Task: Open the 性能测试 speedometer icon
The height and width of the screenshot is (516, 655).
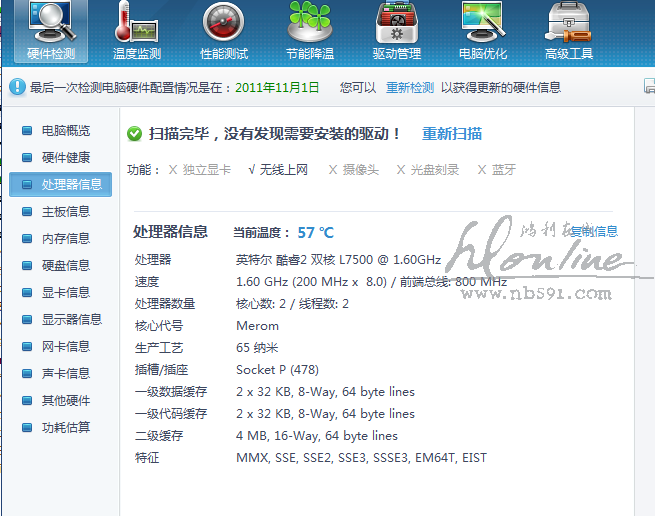Action: [x=223, y=31]
